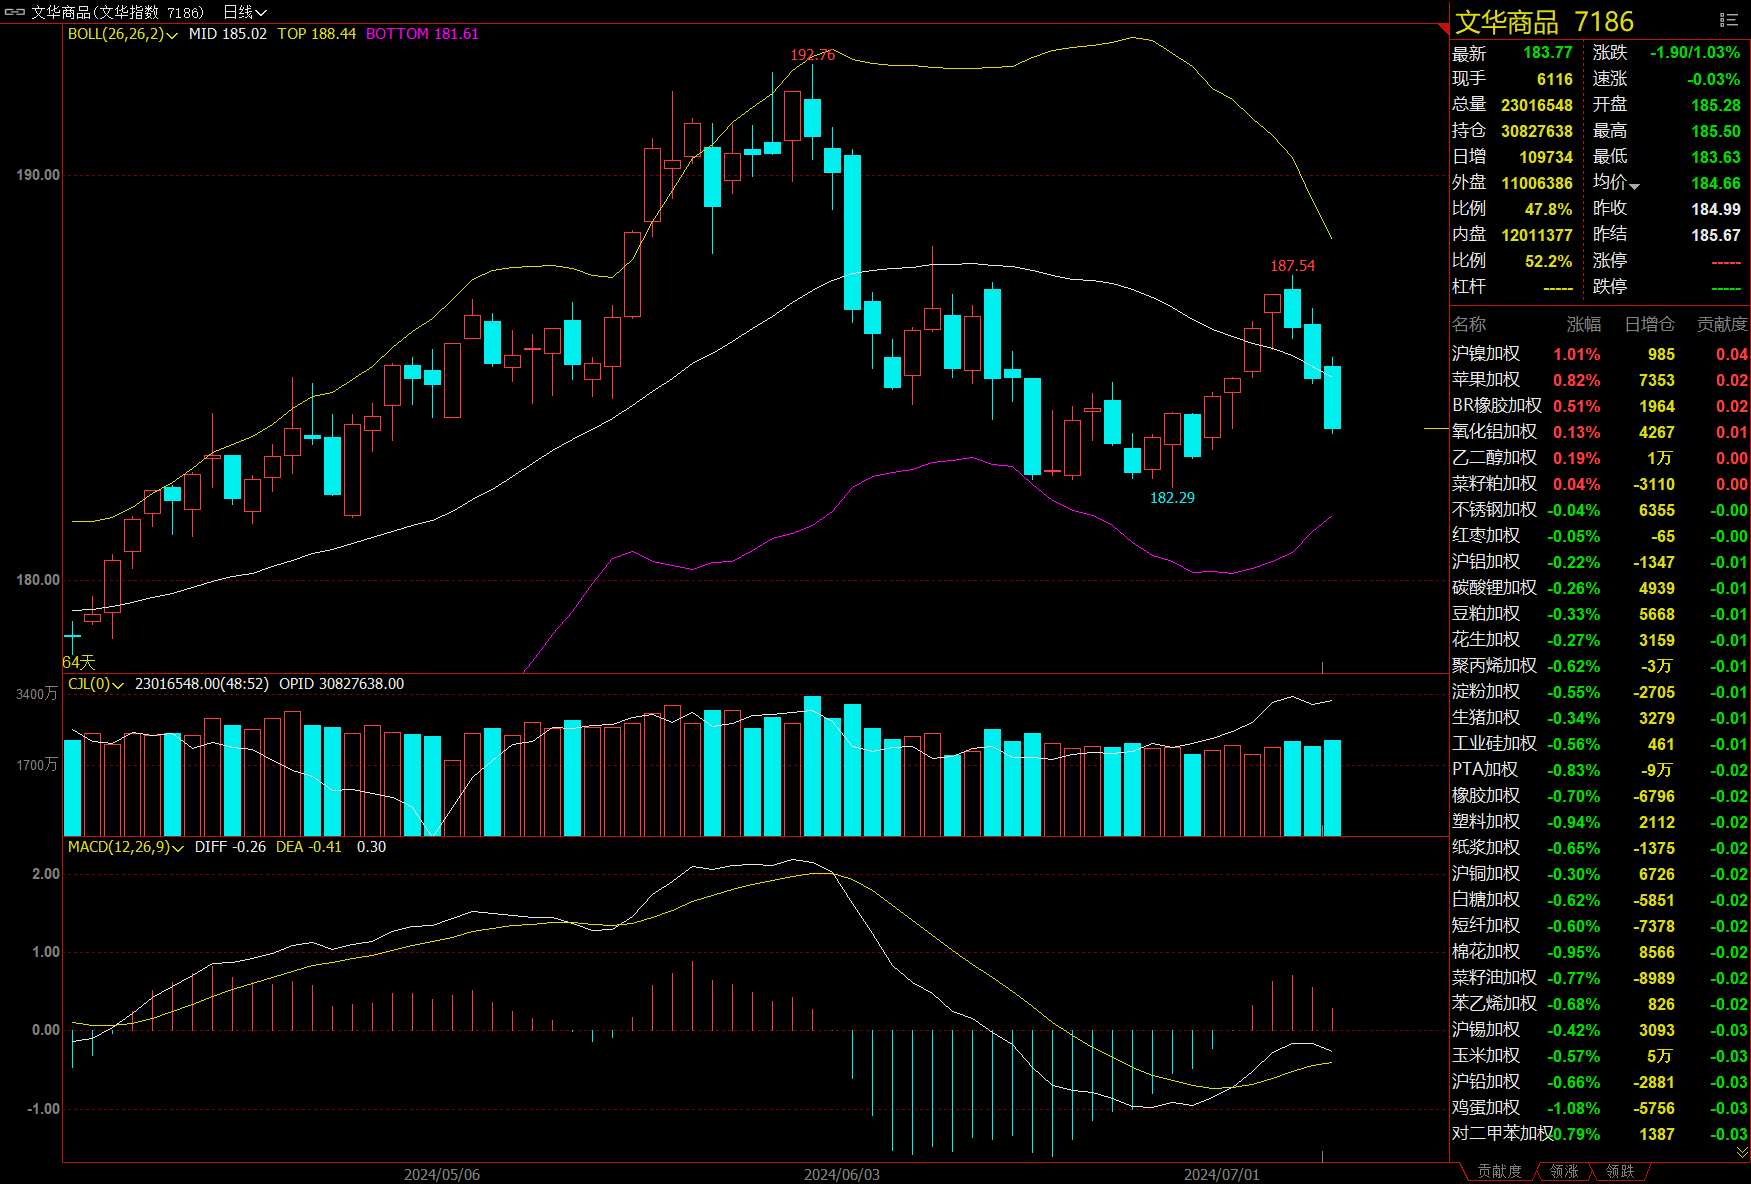The height and width of the screenshot is (1184, 1751).
Task: Sort by the 涨幅 column header
Action: coord(1583,324)
